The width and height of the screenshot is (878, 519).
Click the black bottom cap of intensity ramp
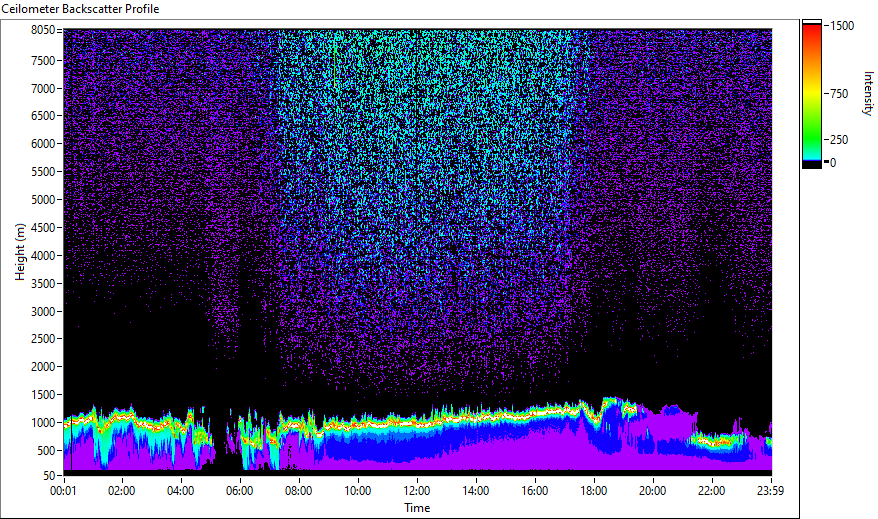(812, 165)
